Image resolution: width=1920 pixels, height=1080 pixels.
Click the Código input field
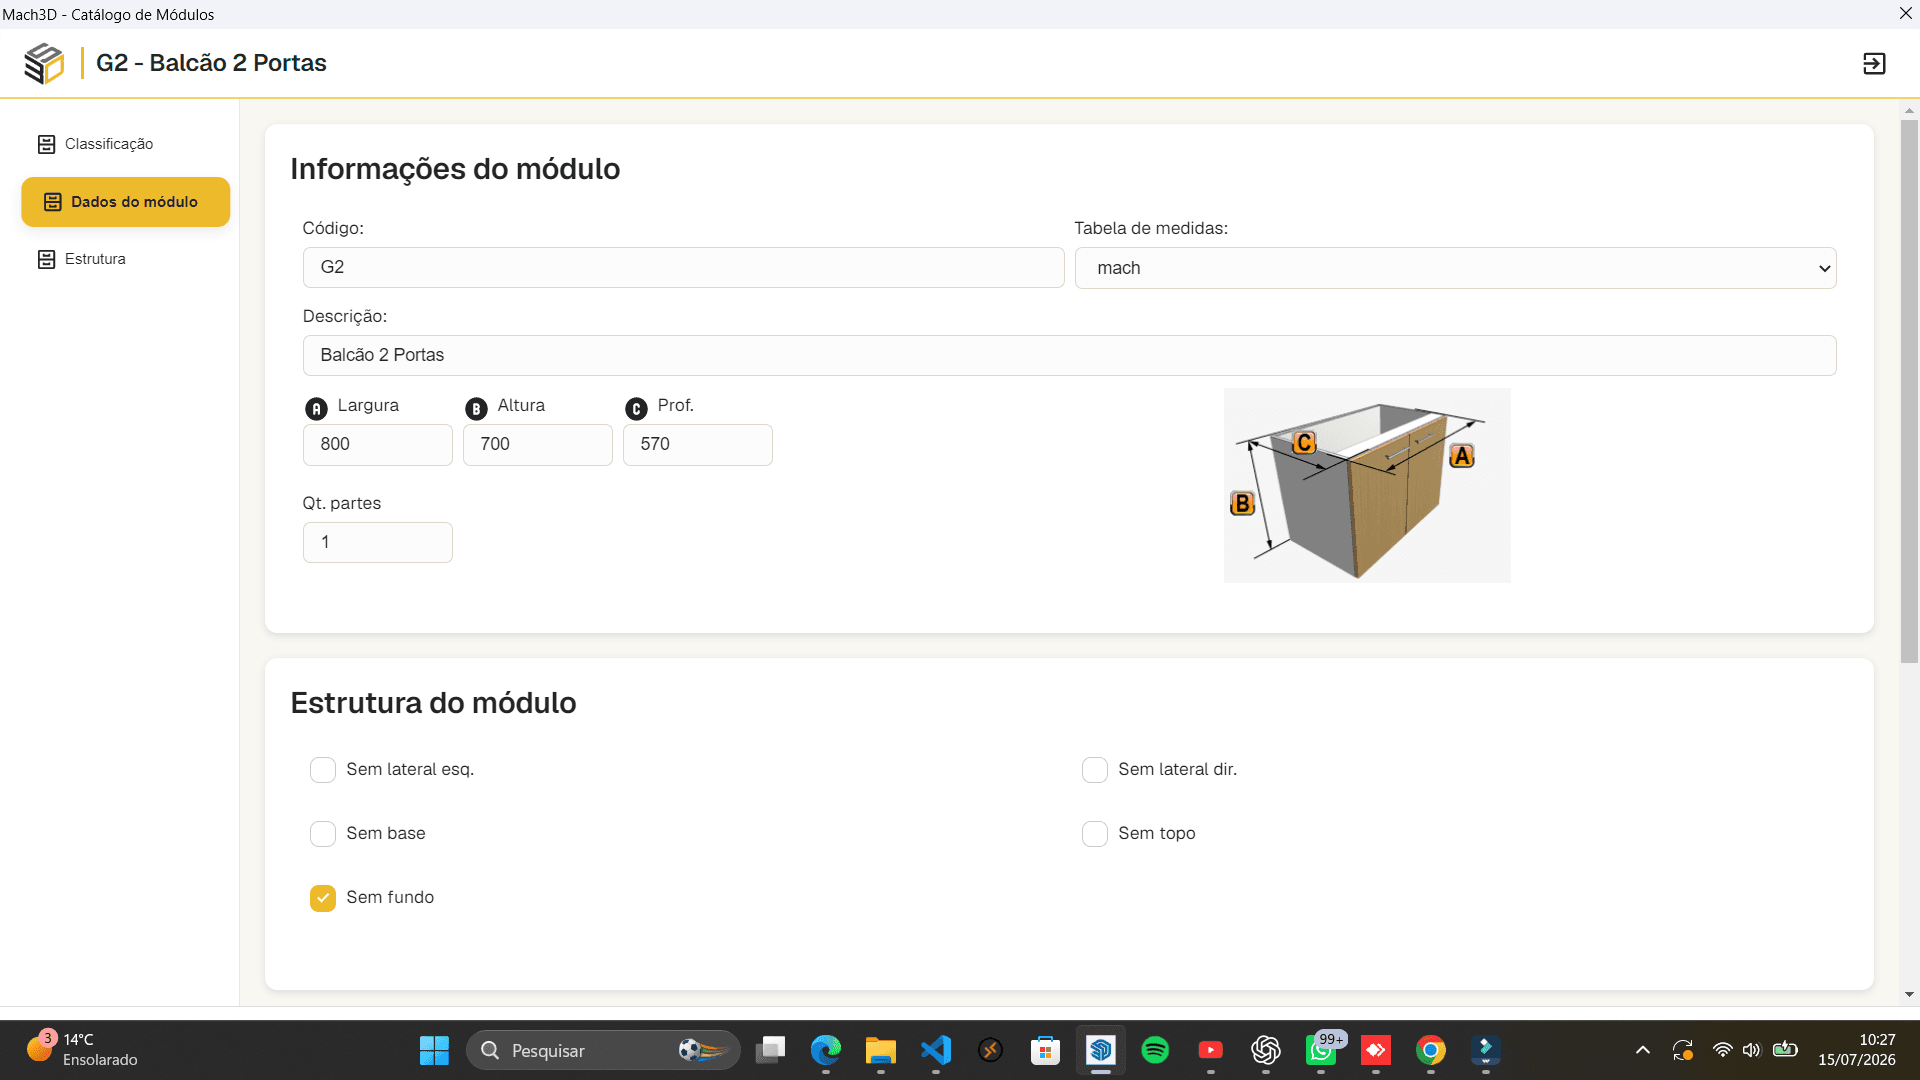pos(683,268)
